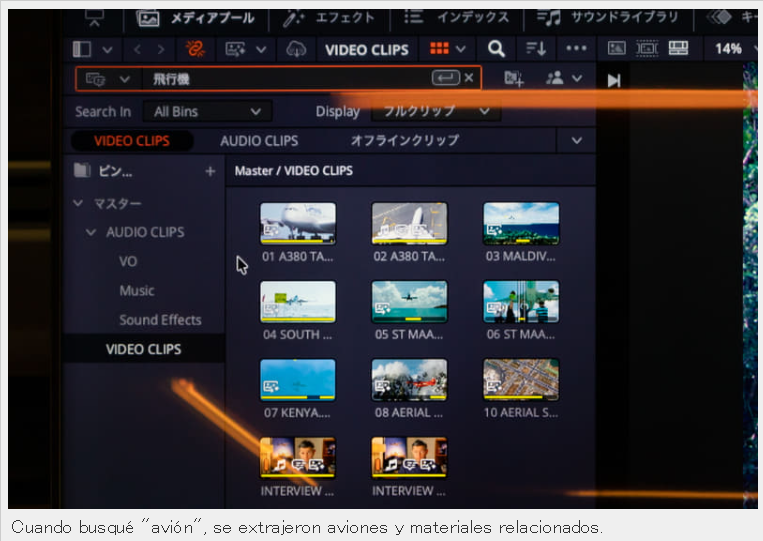Open the メディアプール panel
763x541 pixels.
pos(196,18)
